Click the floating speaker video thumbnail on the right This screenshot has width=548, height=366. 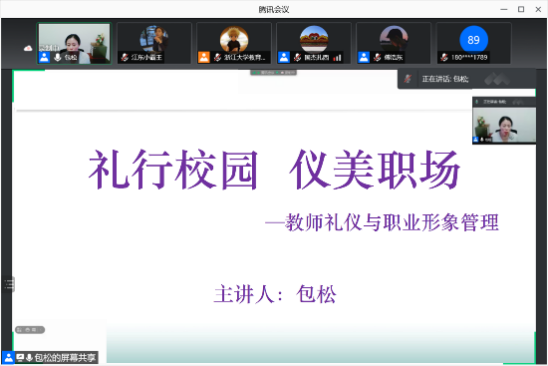tap(504, 120)
